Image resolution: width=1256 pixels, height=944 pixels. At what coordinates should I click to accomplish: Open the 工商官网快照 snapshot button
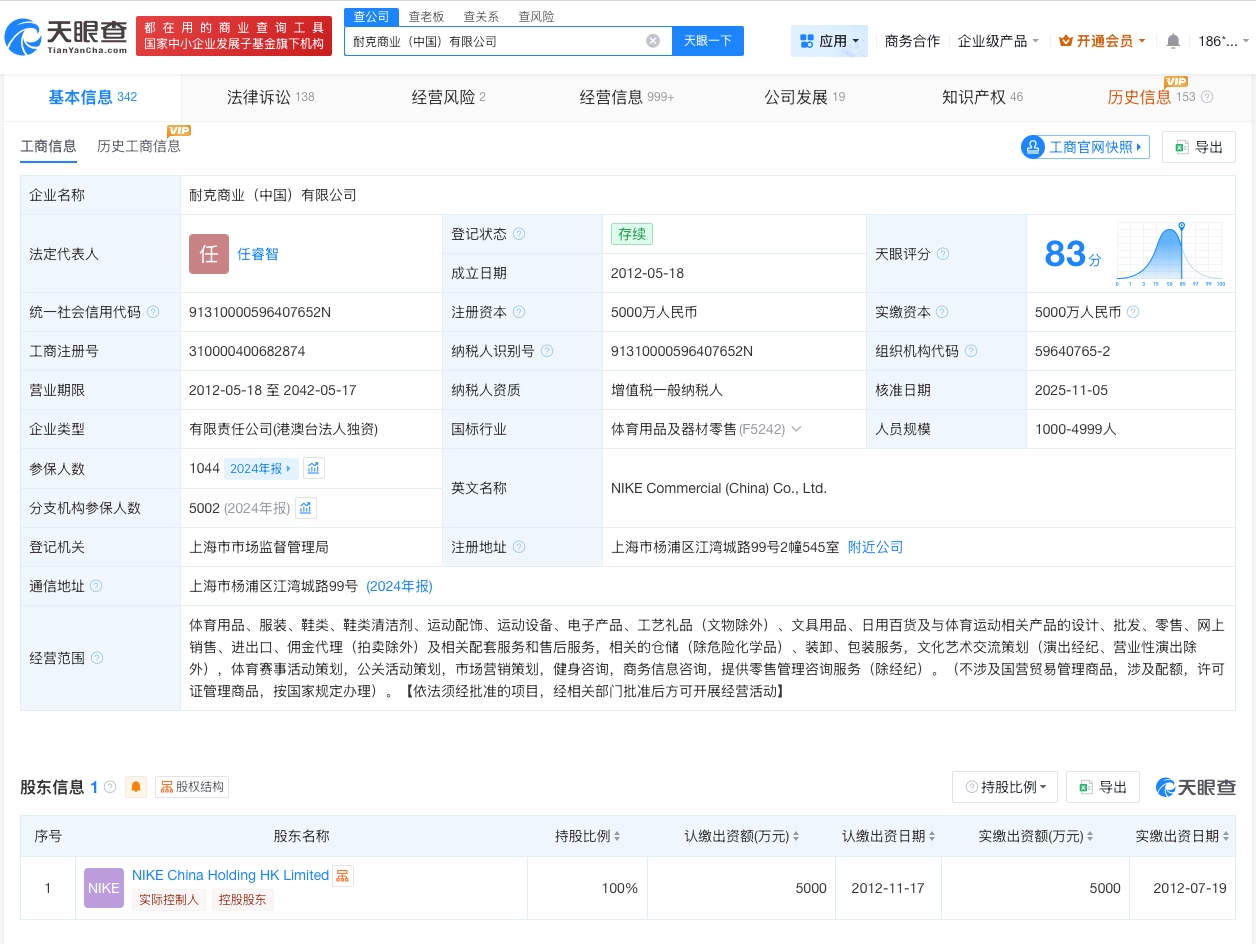[x=1085, y=147]
